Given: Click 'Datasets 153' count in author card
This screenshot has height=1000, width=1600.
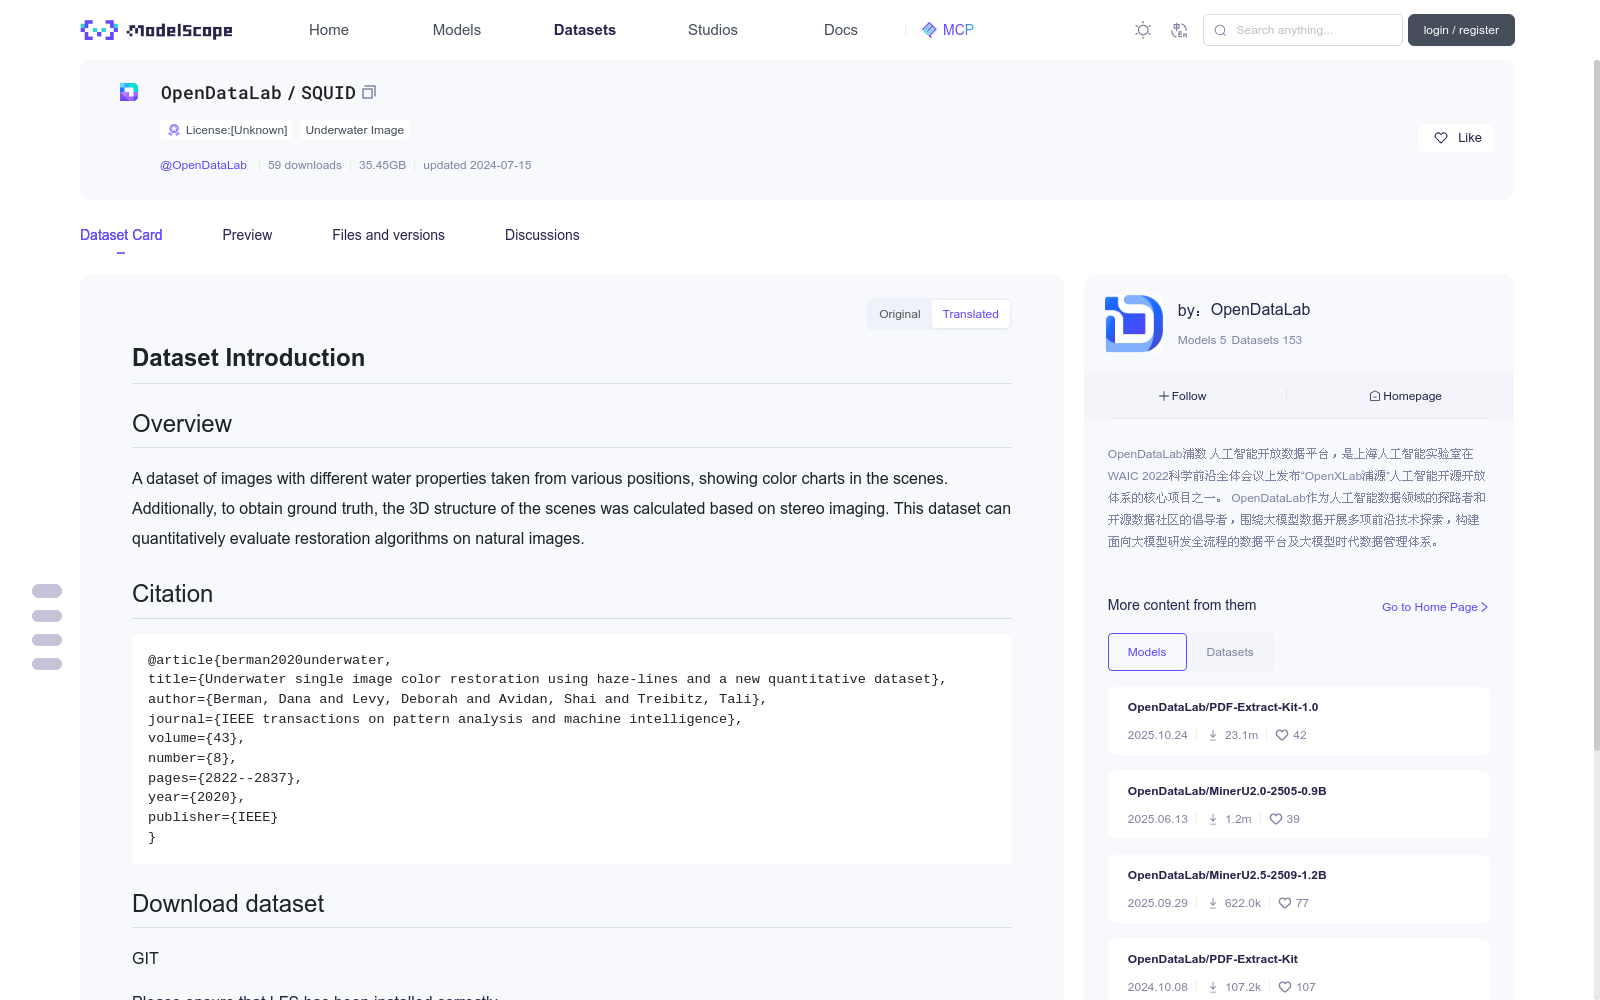Looking at the screenshot, I should tap(1267, 340).
